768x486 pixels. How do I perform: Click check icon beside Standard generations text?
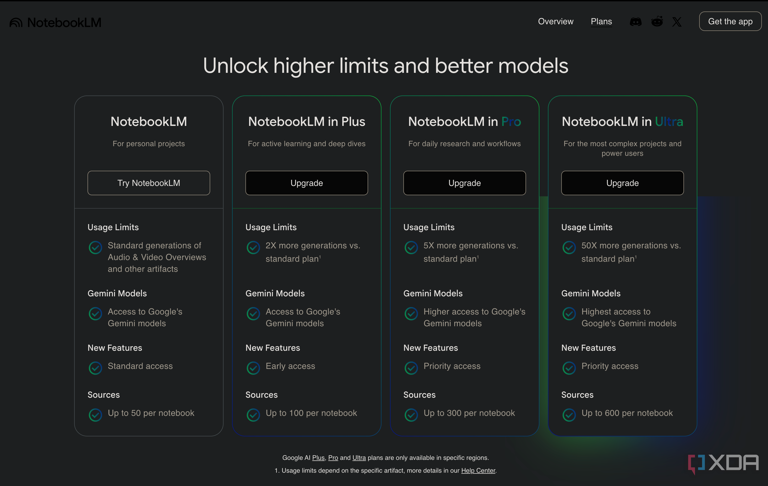[x=95, y=247]
